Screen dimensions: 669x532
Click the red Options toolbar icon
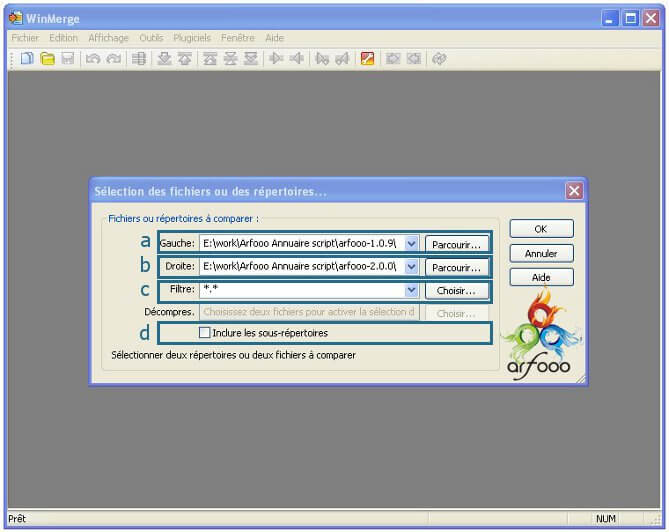point(367,59)
